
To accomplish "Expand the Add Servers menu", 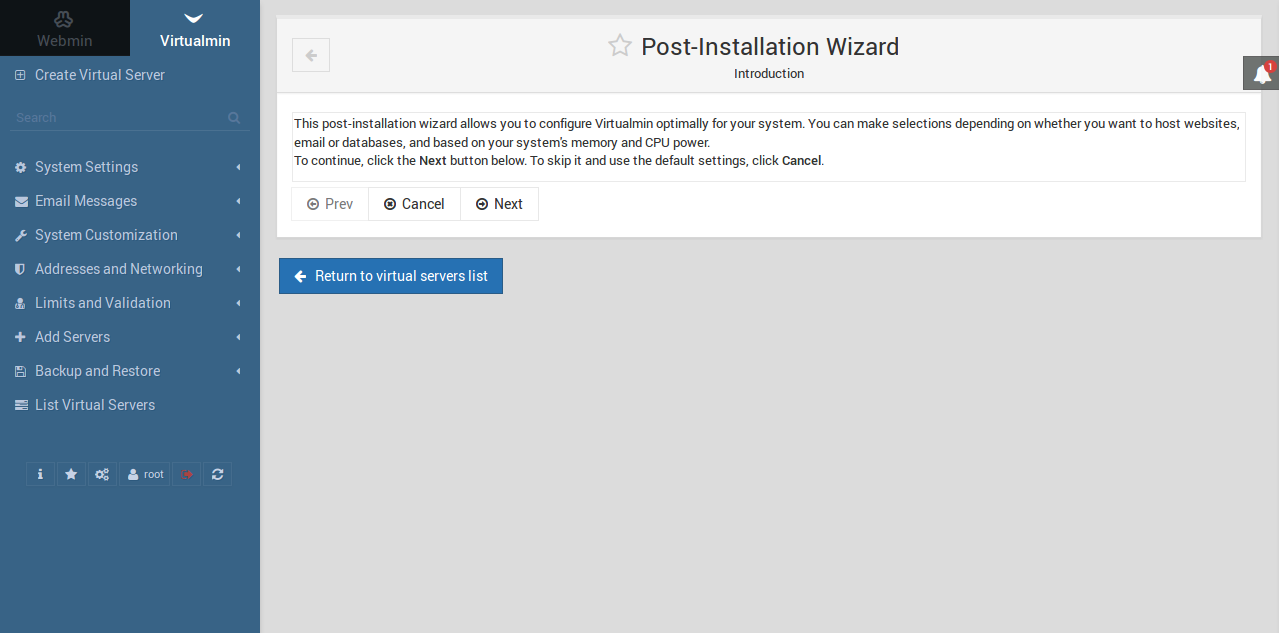I will [x=130, y=337].
